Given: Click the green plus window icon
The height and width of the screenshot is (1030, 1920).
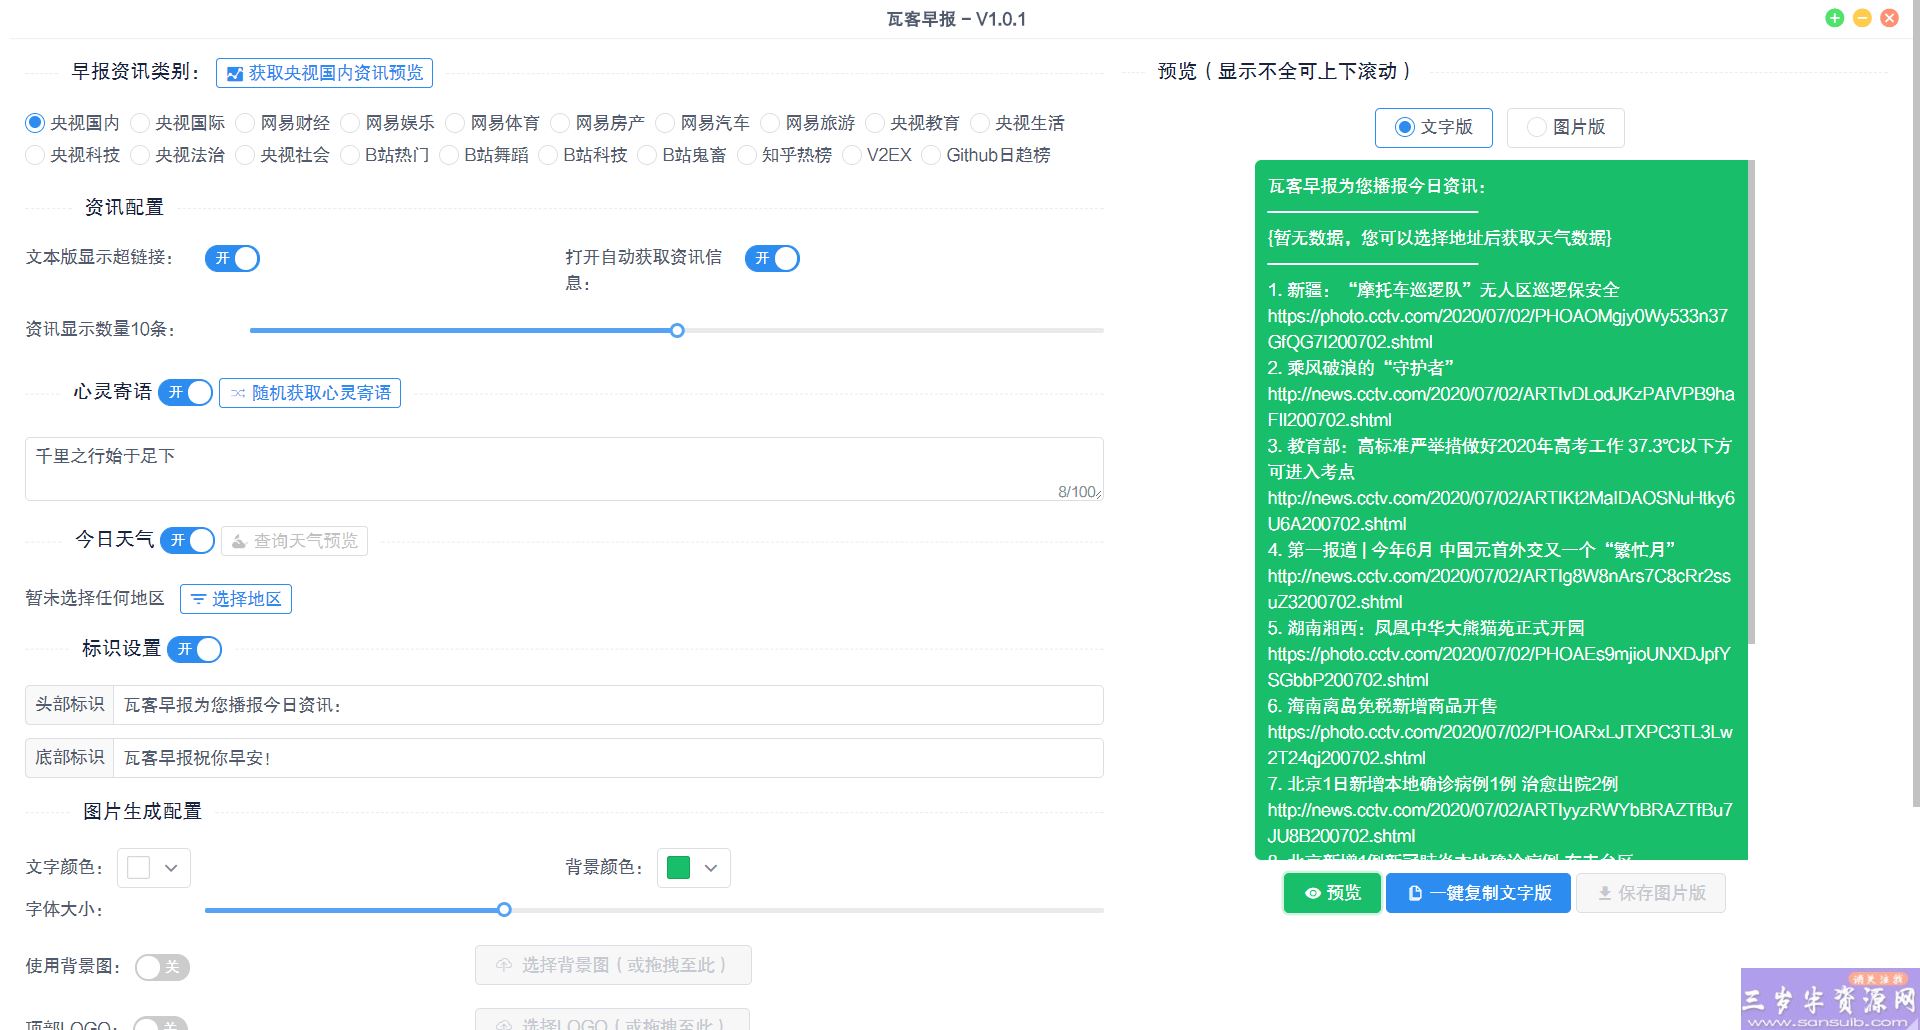Looking at the screenshot, I should pos(1835,18).
